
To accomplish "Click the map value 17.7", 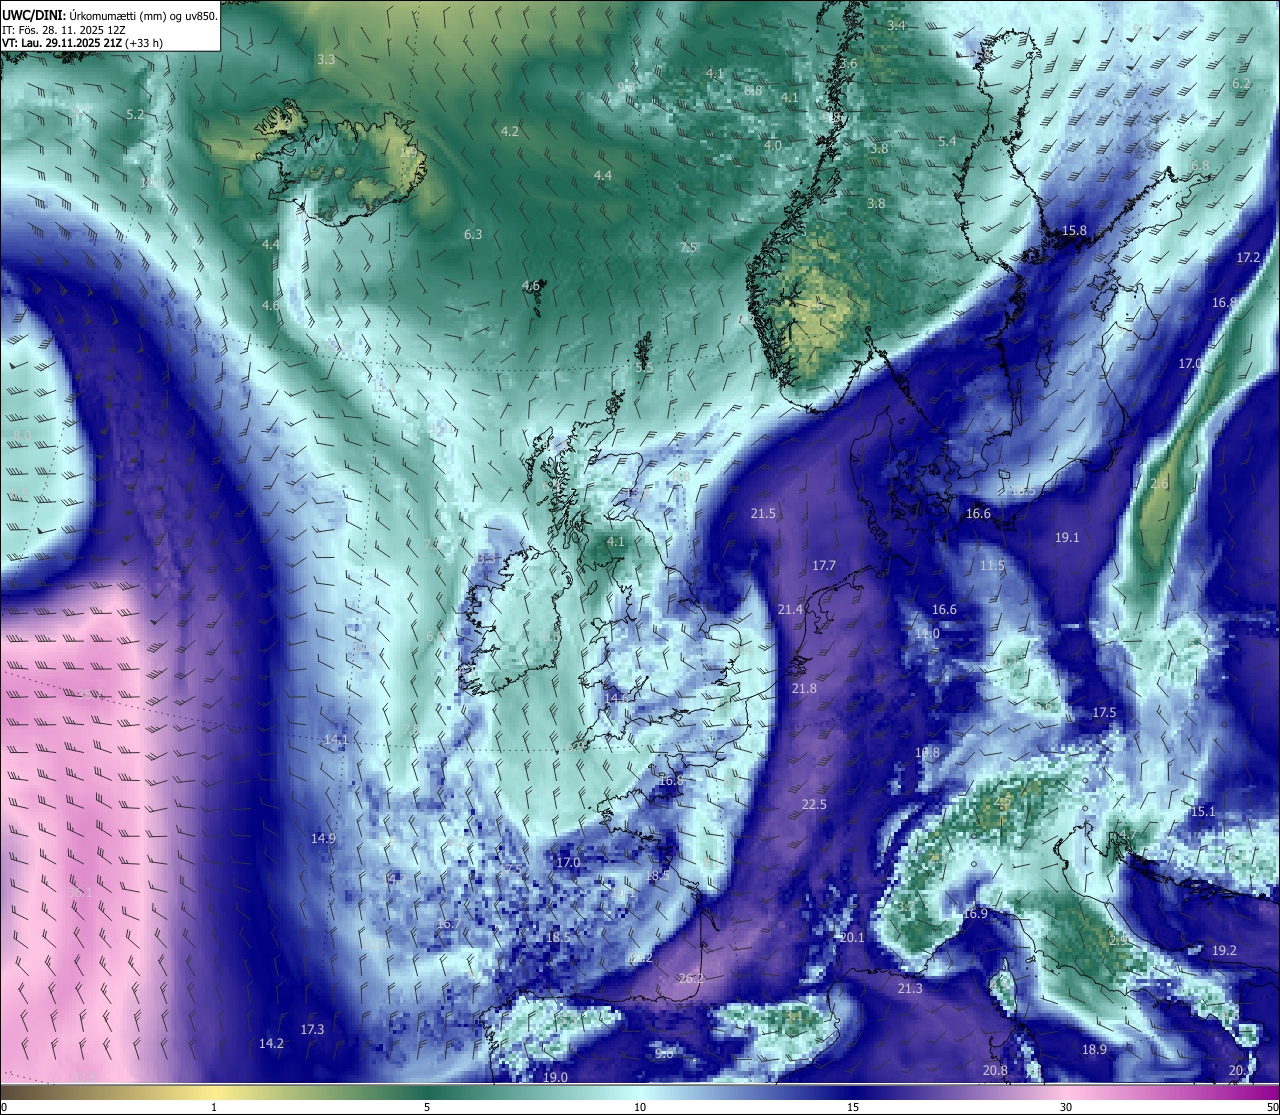I will [x=824, y=566].
